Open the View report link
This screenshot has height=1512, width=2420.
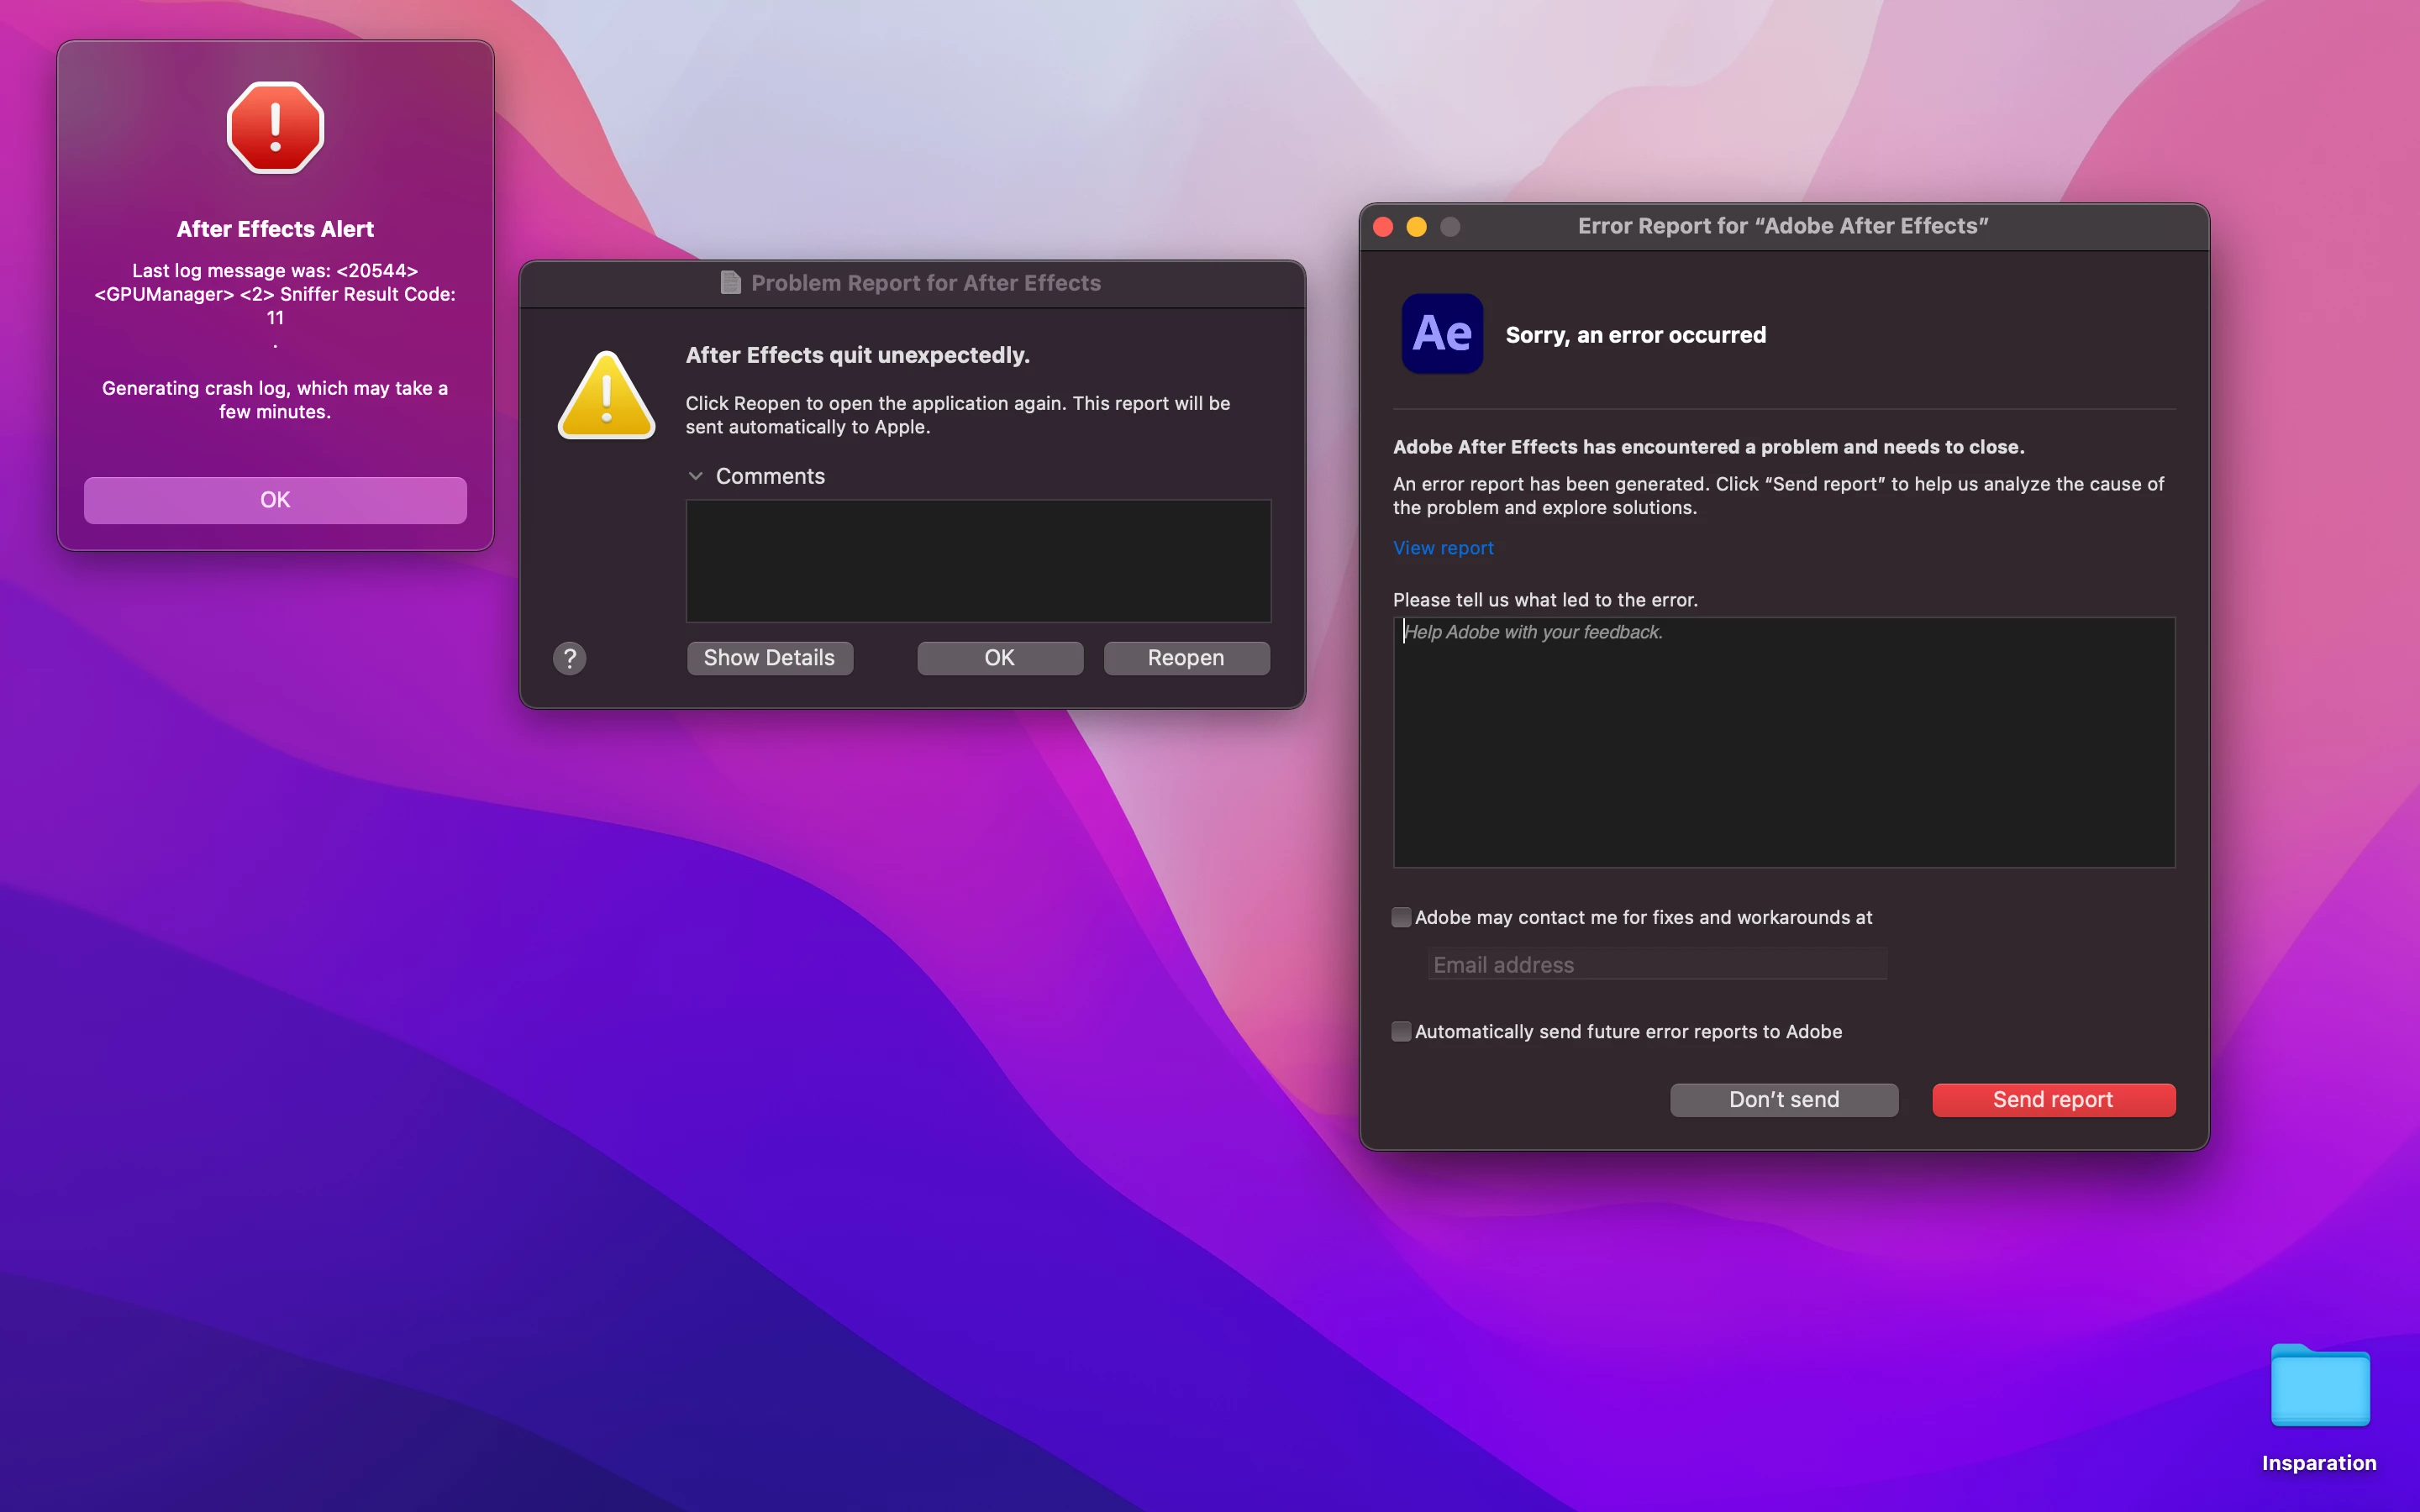[x=1443, y=548]
